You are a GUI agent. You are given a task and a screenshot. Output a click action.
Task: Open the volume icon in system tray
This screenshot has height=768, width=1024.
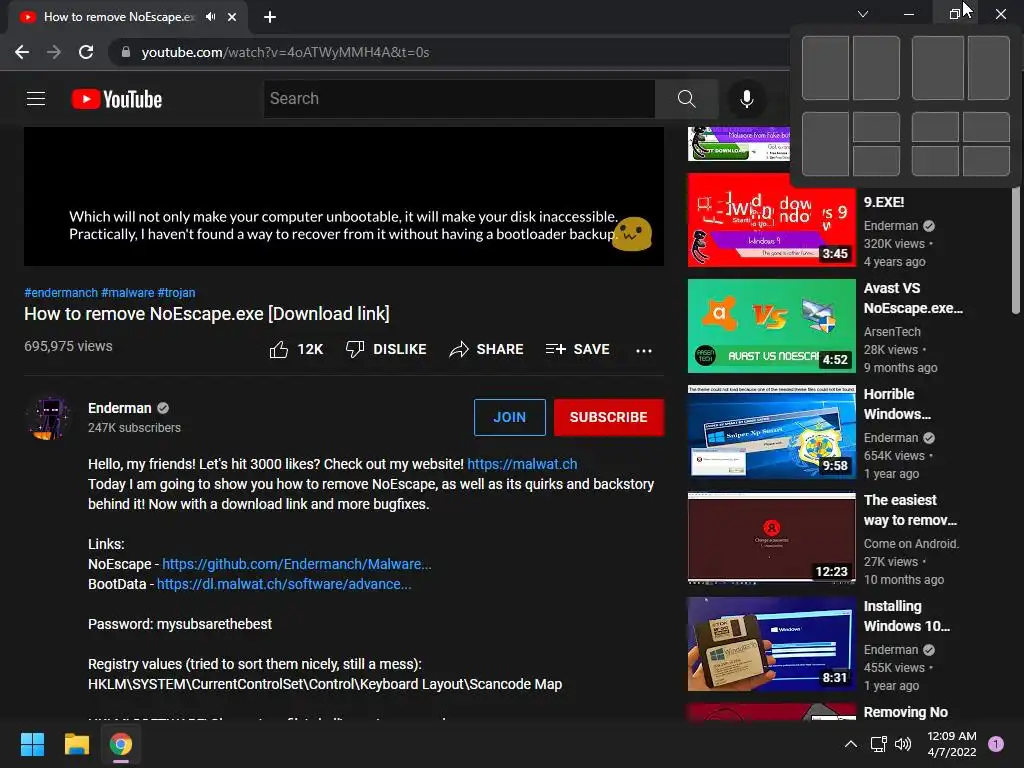903,744
